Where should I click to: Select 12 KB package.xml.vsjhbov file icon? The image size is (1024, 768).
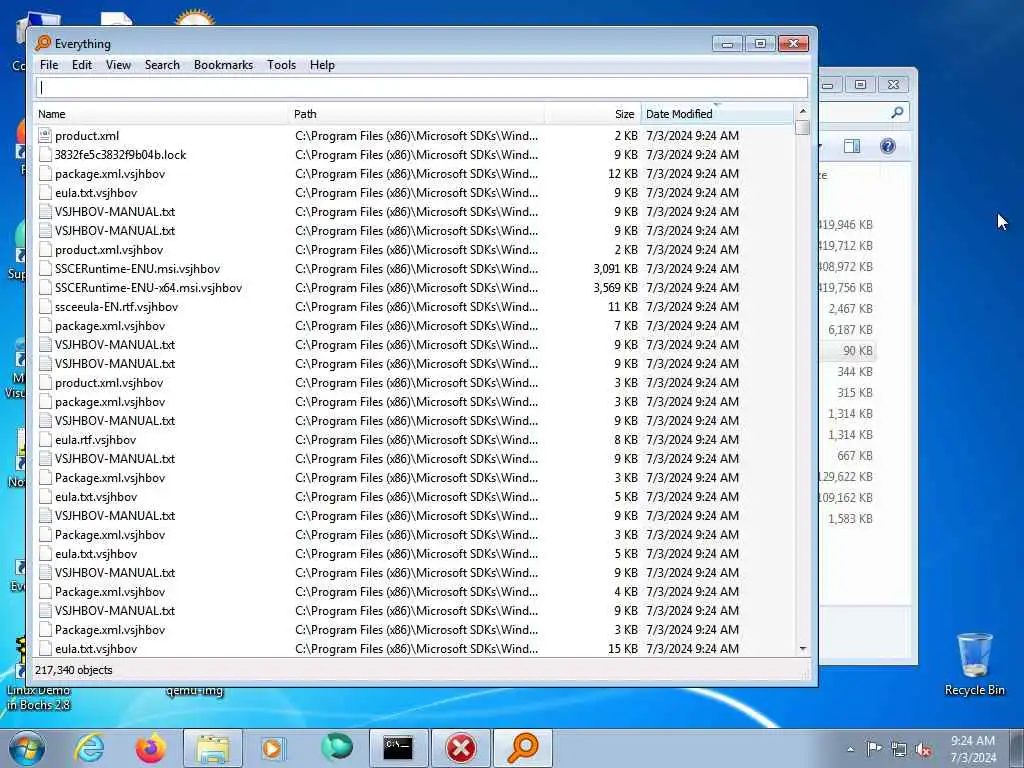coord(44,174)
